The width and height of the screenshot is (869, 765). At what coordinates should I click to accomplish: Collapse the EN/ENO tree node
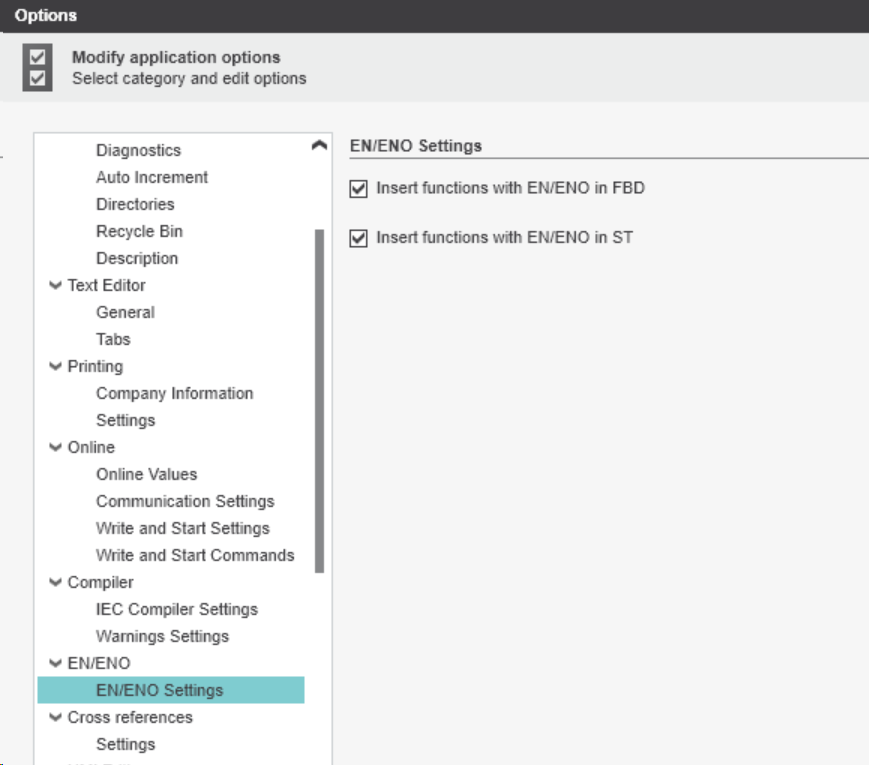pos(55,663)
